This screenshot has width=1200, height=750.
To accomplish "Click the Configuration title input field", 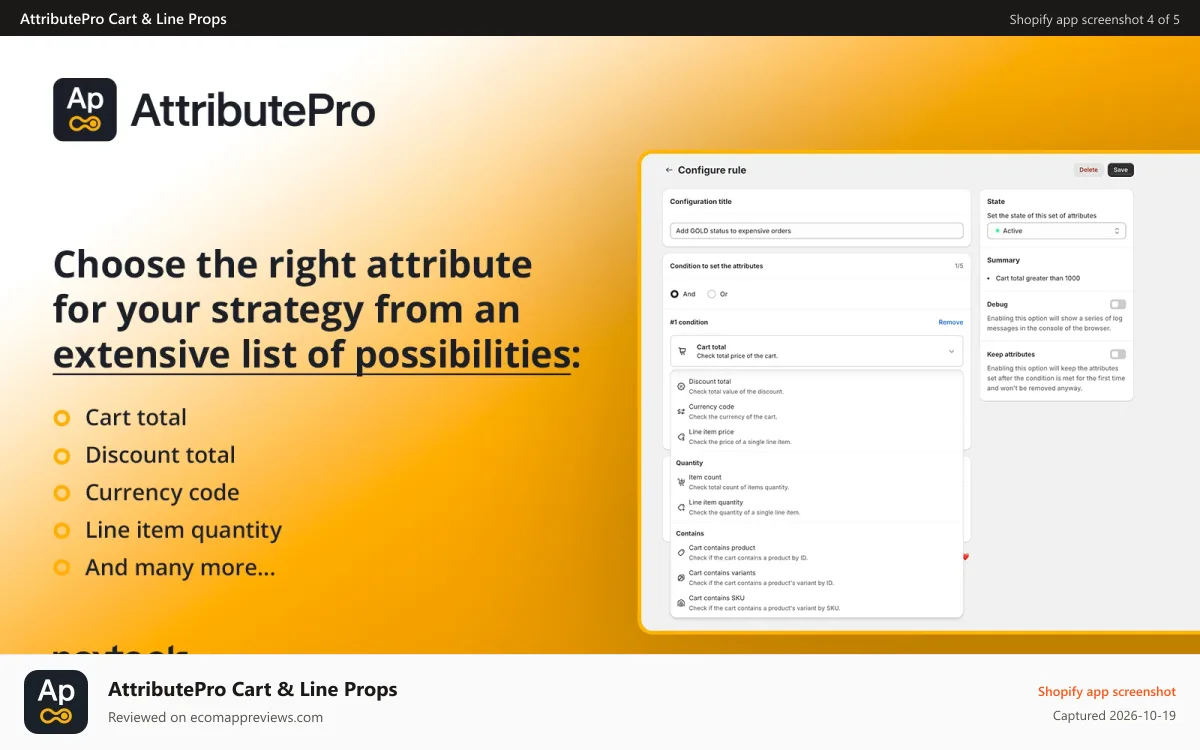I will point(817,231).
